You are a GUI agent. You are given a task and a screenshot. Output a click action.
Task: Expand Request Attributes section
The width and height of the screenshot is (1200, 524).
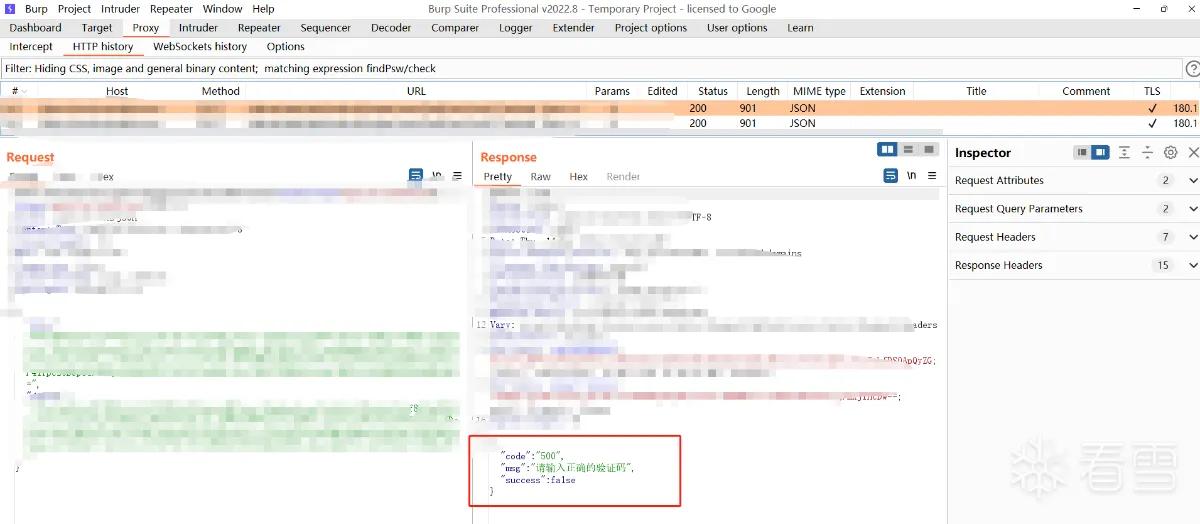click(1074, 181)
